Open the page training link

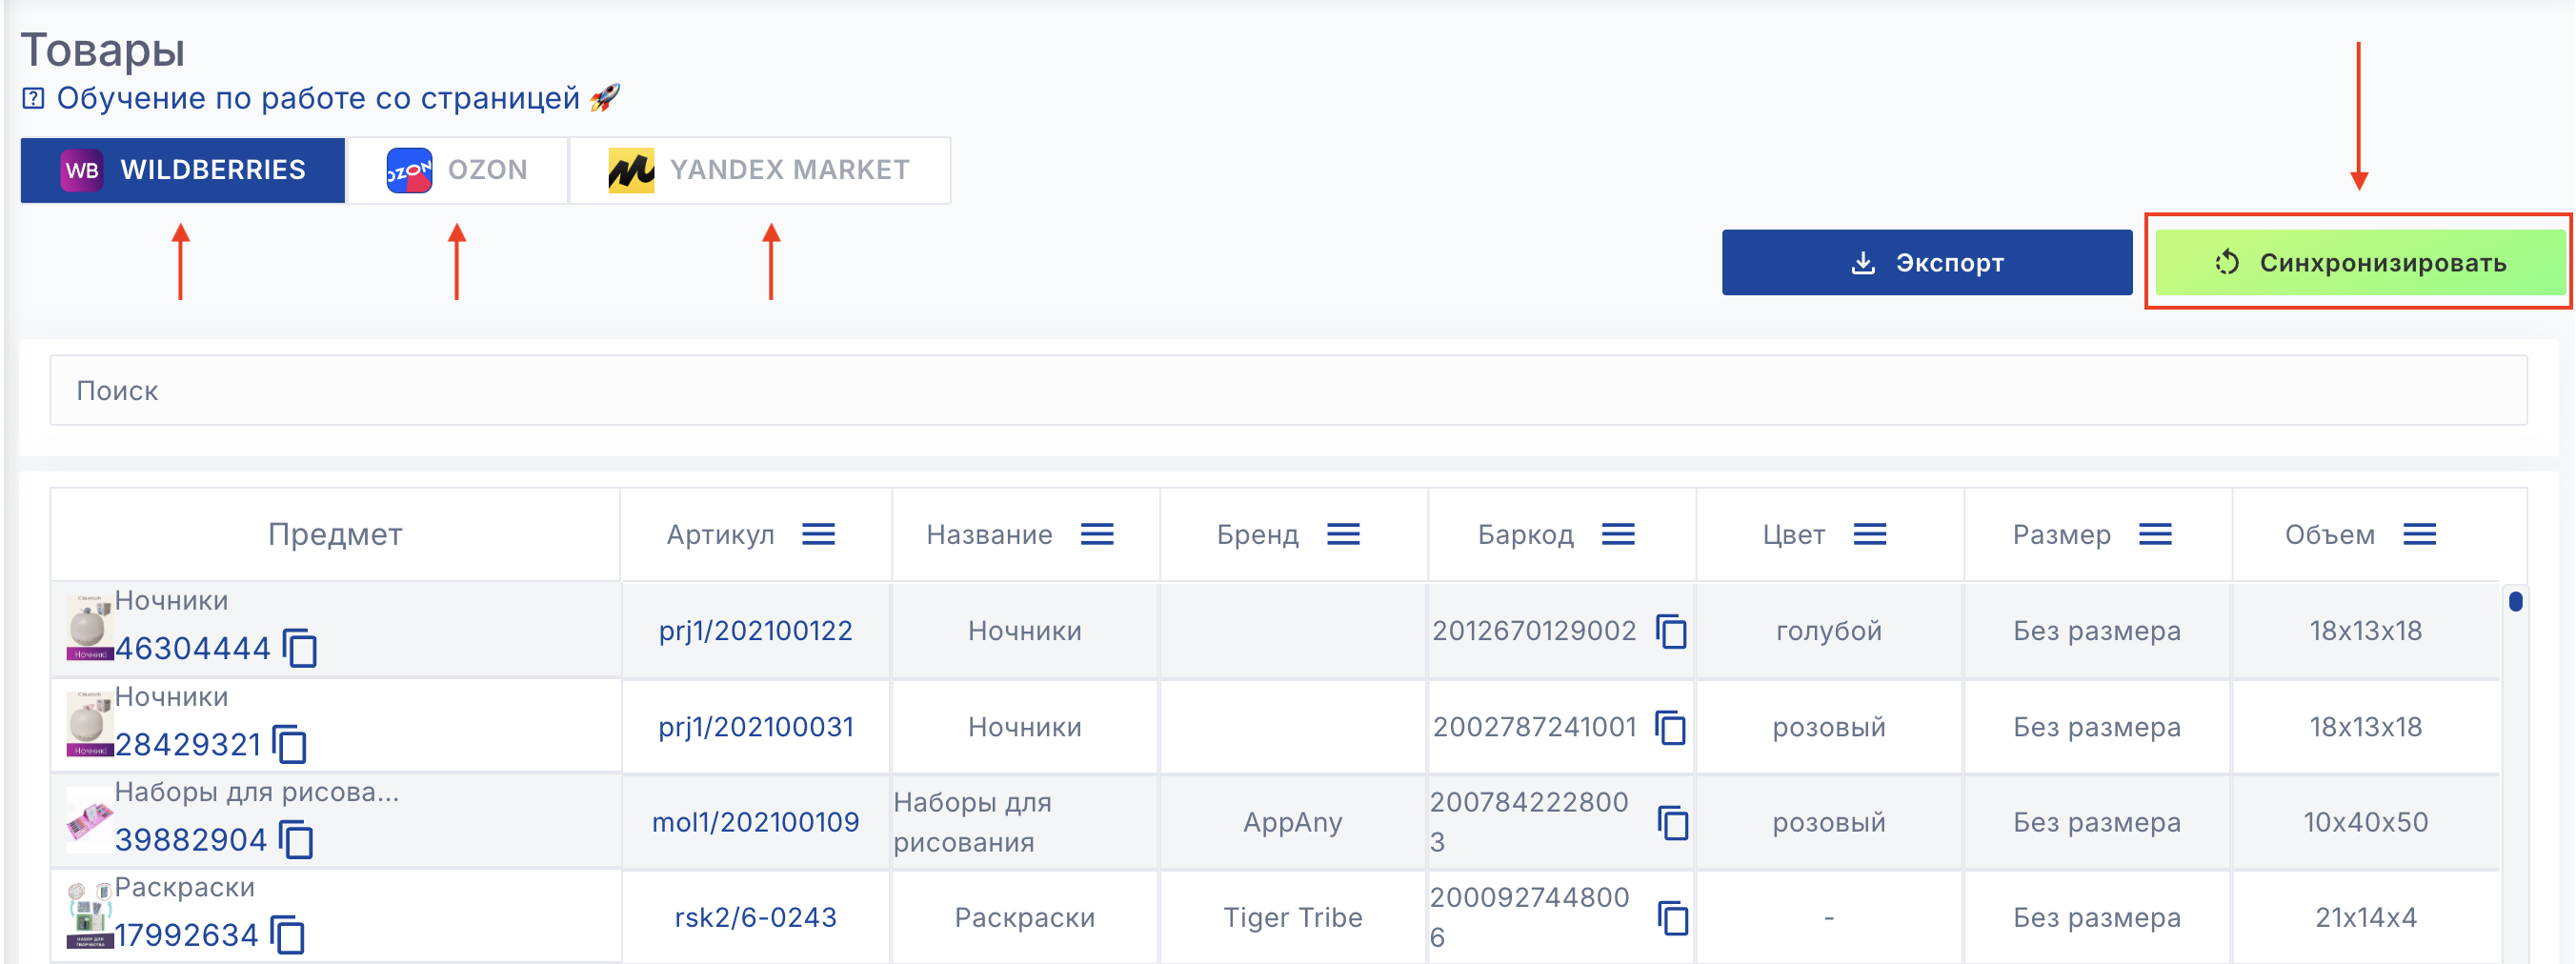[x=318, y=98]
